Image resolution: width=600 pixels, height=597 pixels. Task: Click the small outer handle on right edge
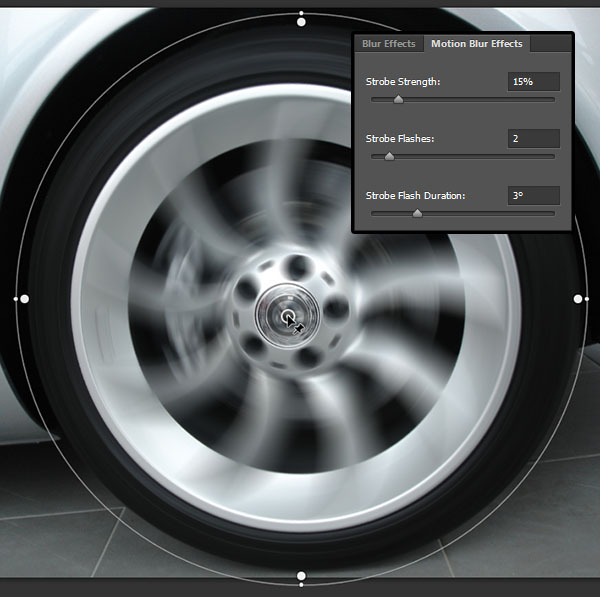tap(587, 298)
